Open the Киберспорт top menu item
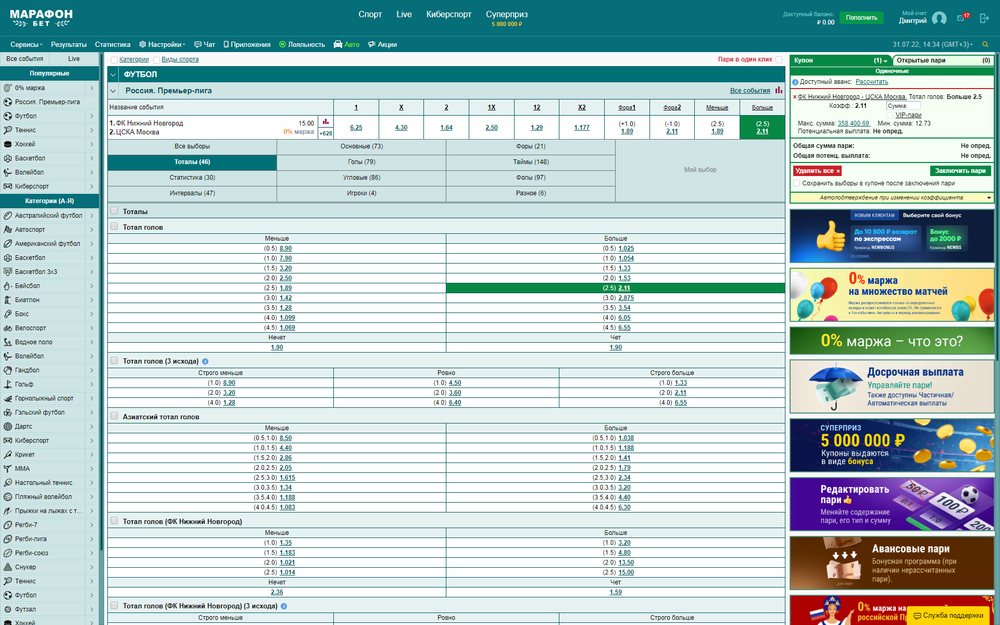The image size is (1000, 625). point(449,15)
